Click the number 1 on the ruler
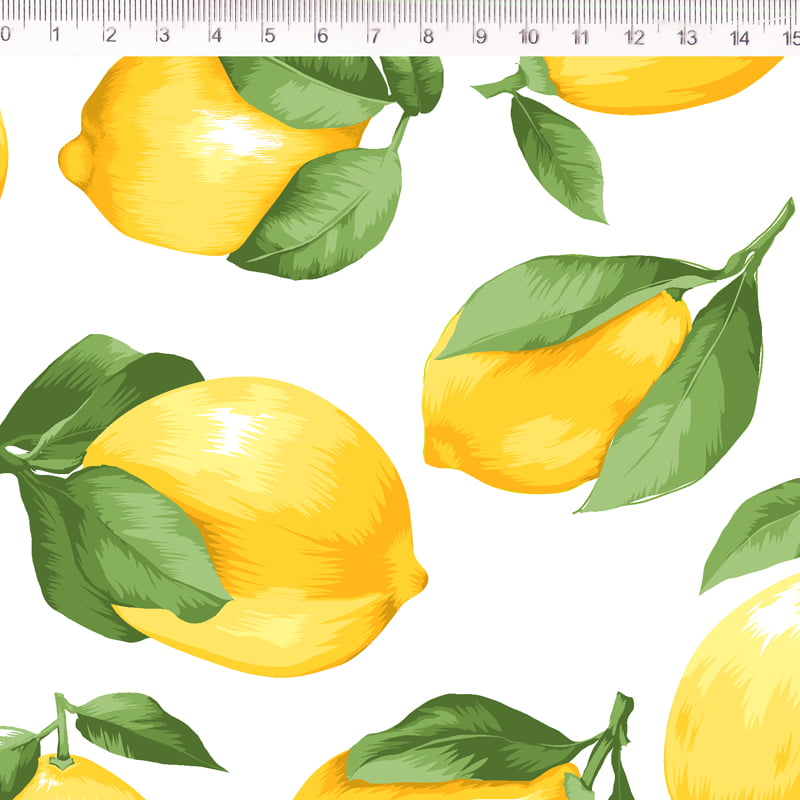The width and height of the screenshot is (800, 800). click(x=56, y=37)
